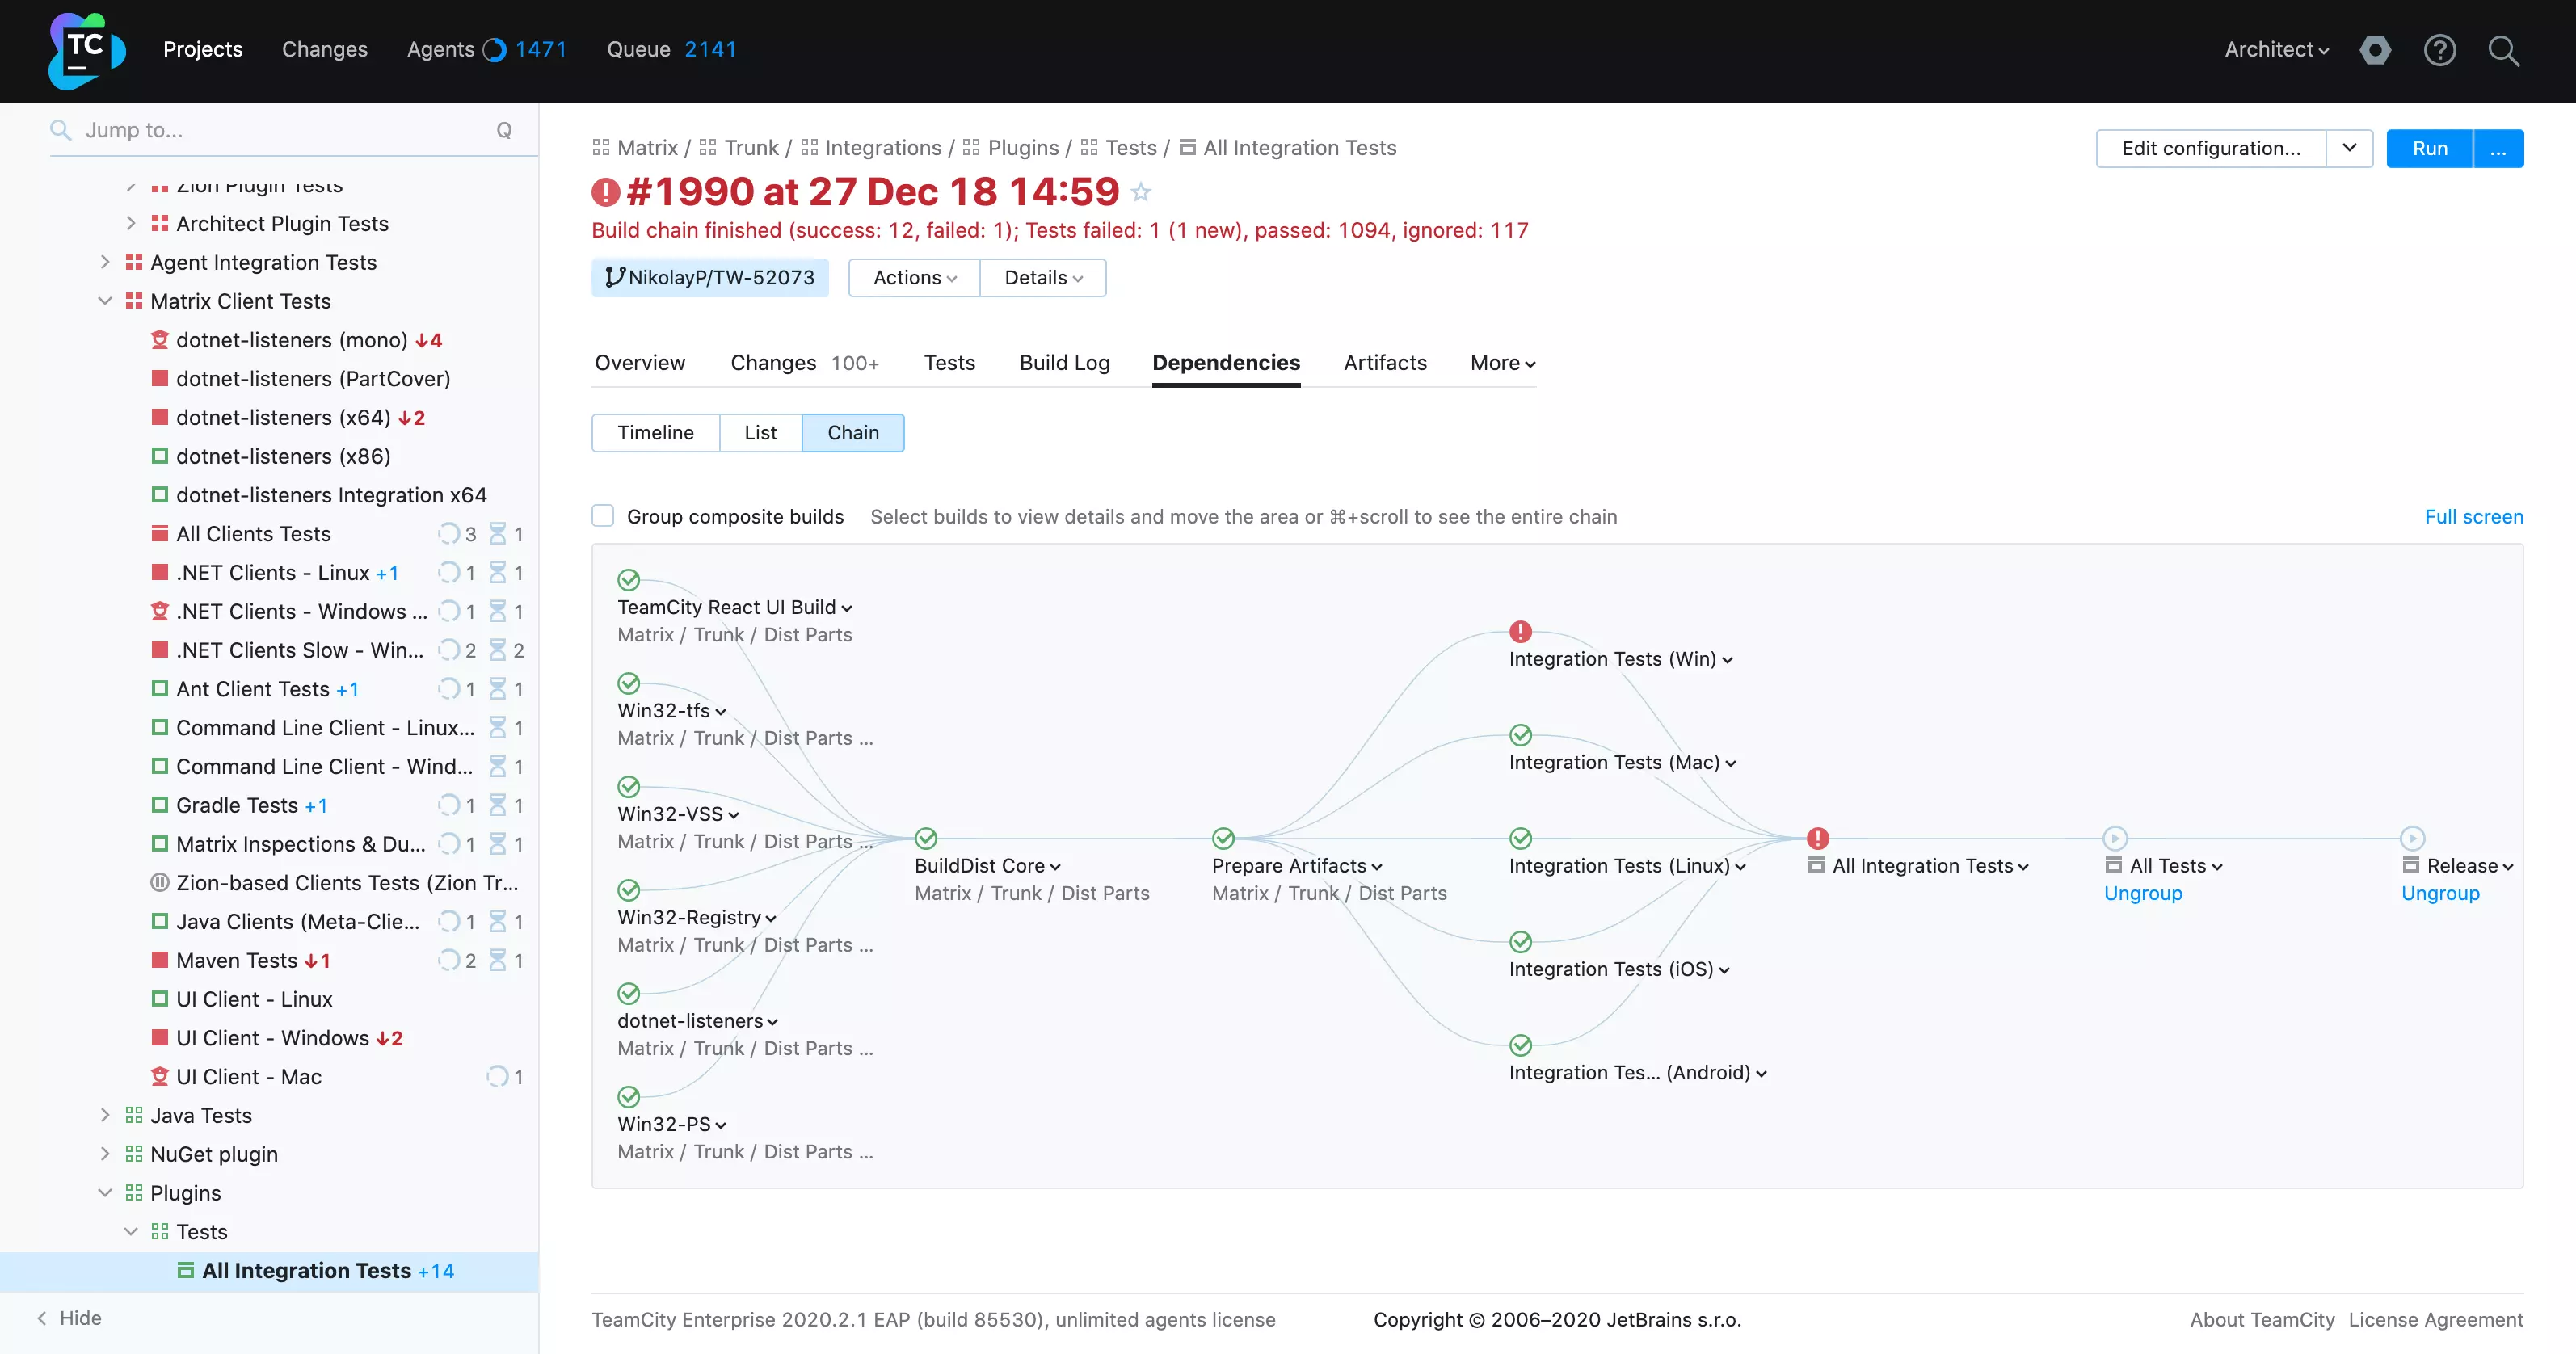This screenshot has height=1354, width=2576.
Task: Open the Actions dropdown
Action: pos(914,278)
